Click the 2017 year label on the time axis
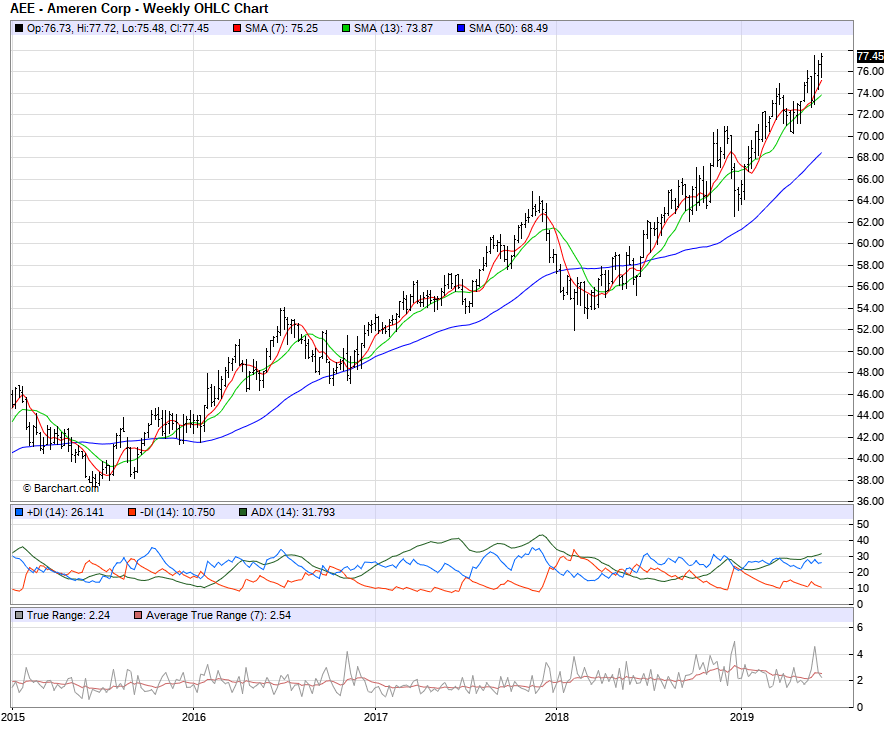 (x=376, y=717)
